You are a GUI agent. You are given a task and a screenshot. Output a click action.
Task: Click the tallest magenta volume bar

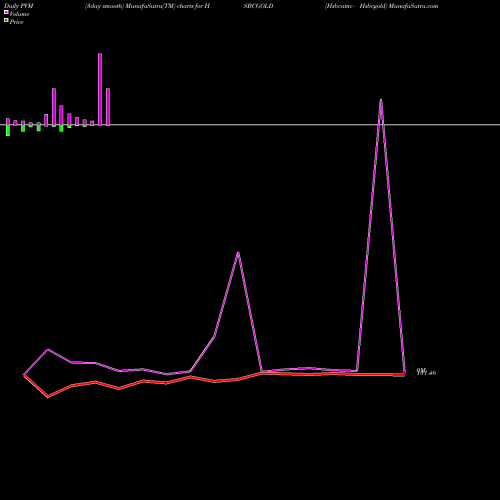pos(100,89)
